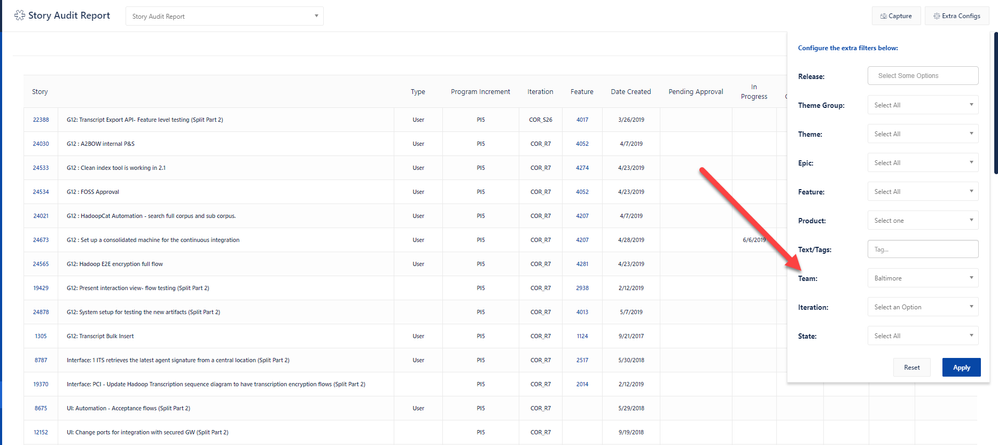Viewport: 998px width, 445px height.
Task: Open feature link 4281
Action: [x=582, y=264]
